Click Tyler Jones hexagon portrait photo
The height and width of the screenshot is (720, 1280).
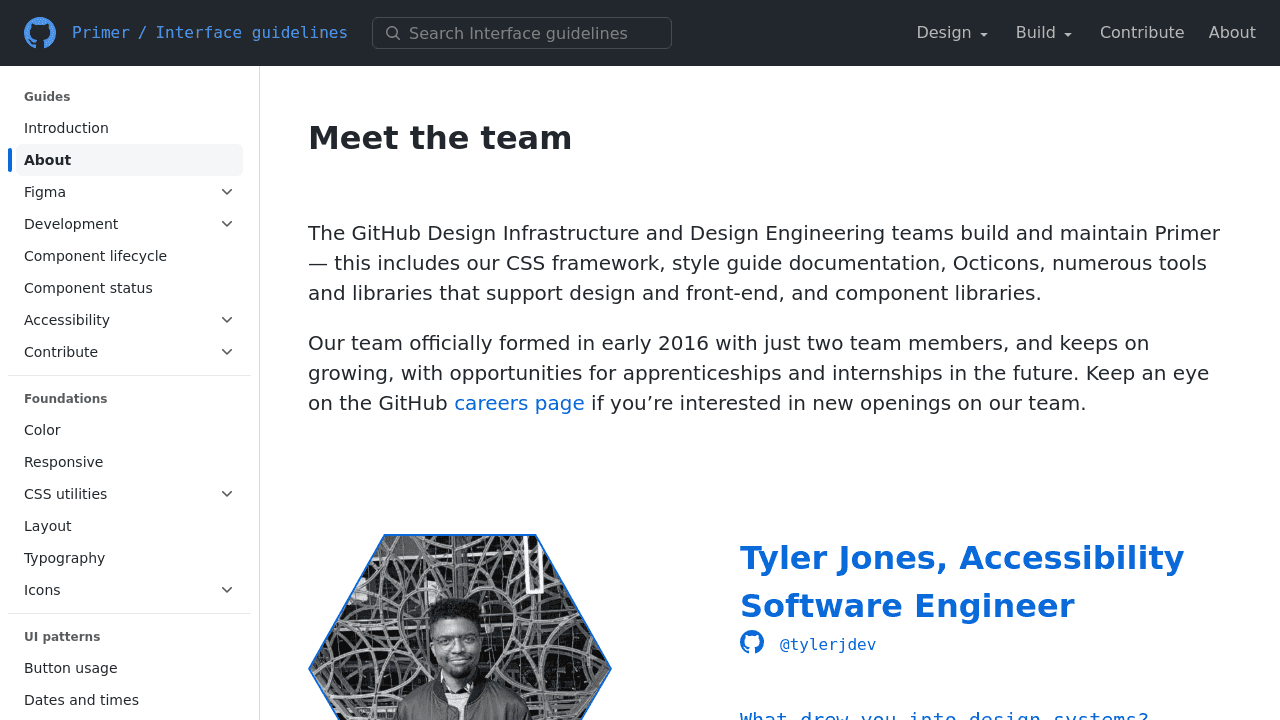pyautogui.click(x=460, y=628)
